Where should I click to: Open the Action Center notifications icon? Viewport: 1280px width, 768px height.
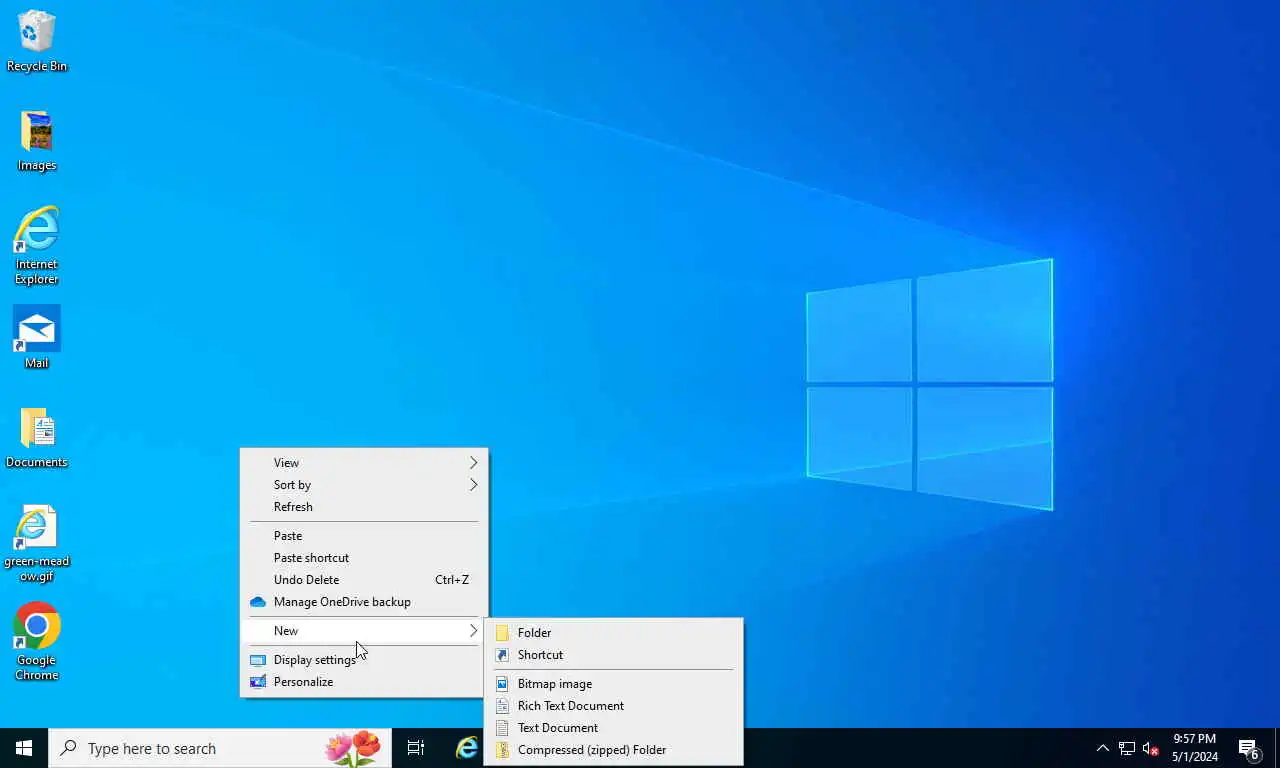(1249, 748)
